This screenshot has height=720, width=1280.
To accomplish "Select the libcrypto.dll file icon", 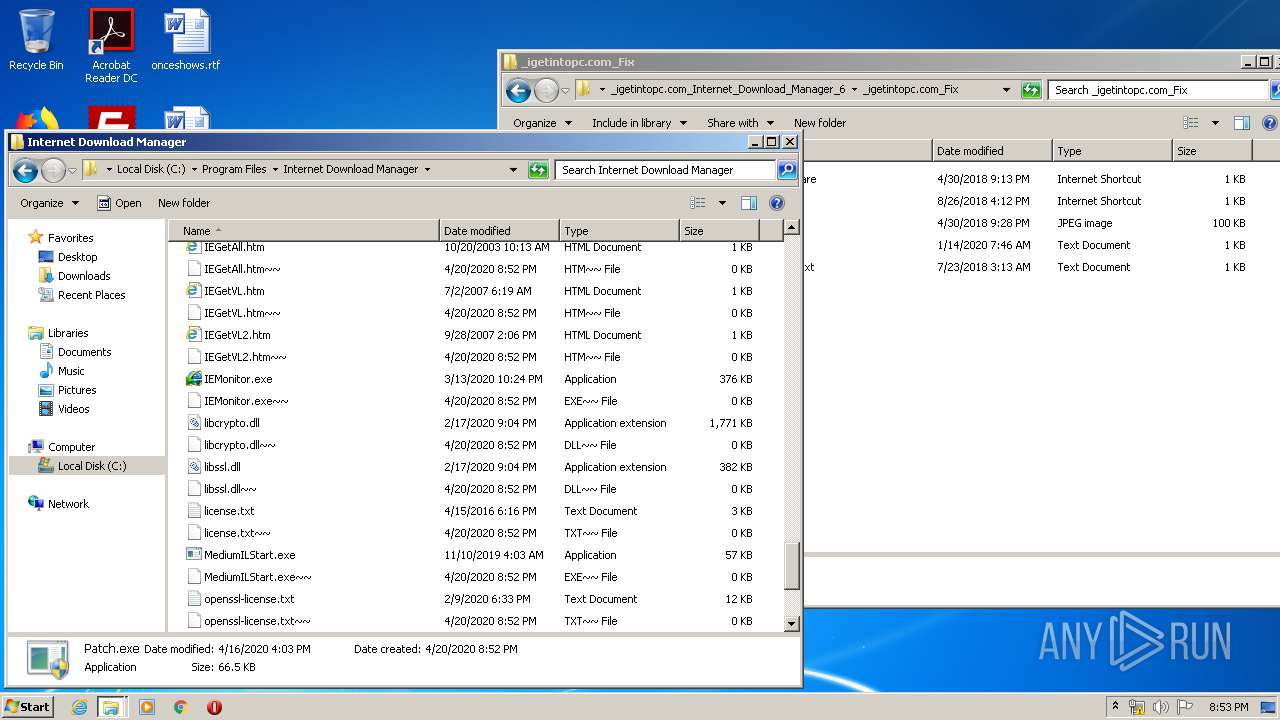I will [x=194, y=423].
